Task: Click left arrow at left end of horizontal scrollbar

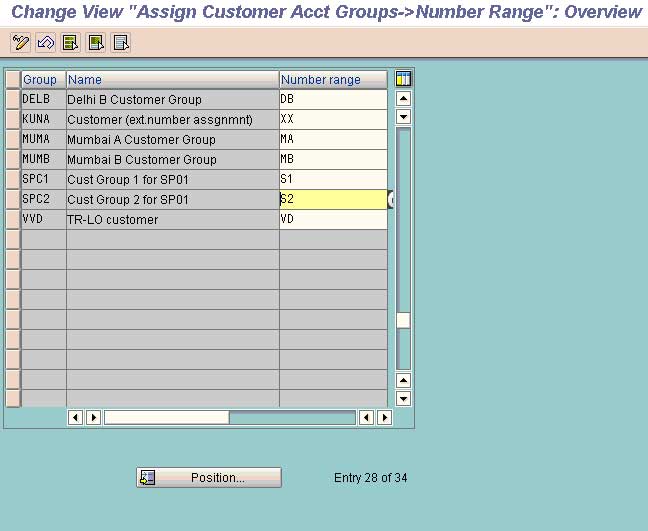Action: click(75, 417)
